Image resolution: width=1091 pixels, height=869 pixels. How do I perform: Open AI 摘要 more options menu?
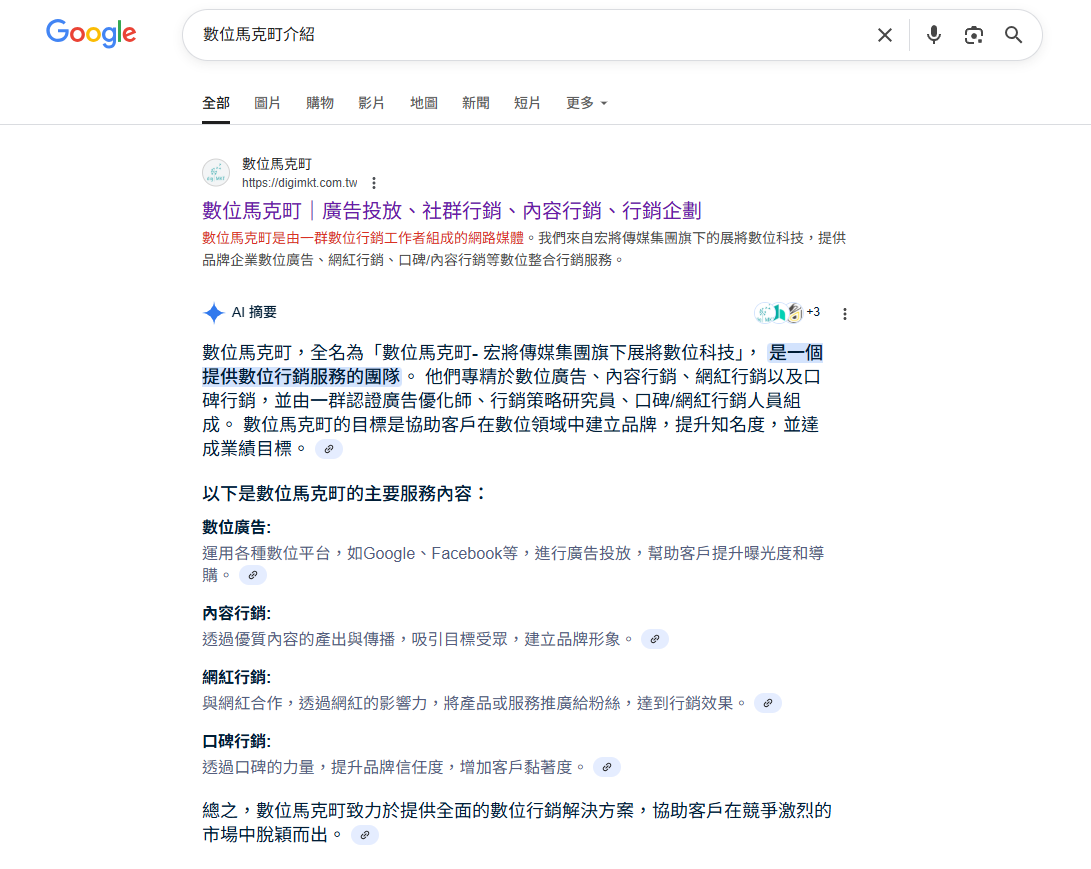pos(845,314)
